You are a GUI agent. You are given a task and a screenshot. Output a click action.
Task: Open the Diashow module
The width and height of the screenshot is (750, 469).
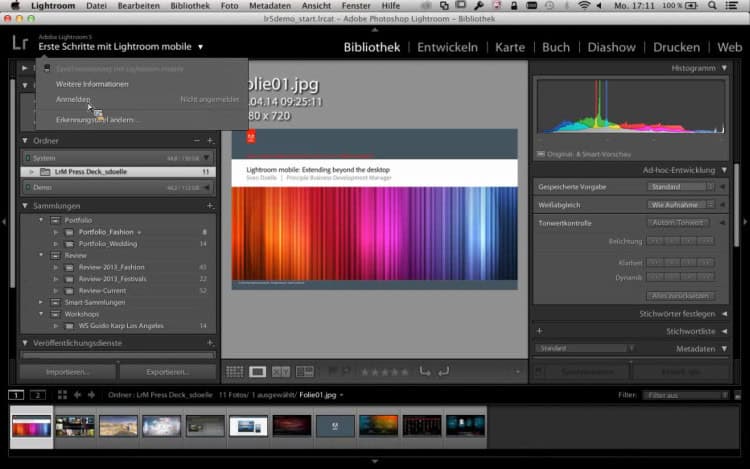point(611,47)
